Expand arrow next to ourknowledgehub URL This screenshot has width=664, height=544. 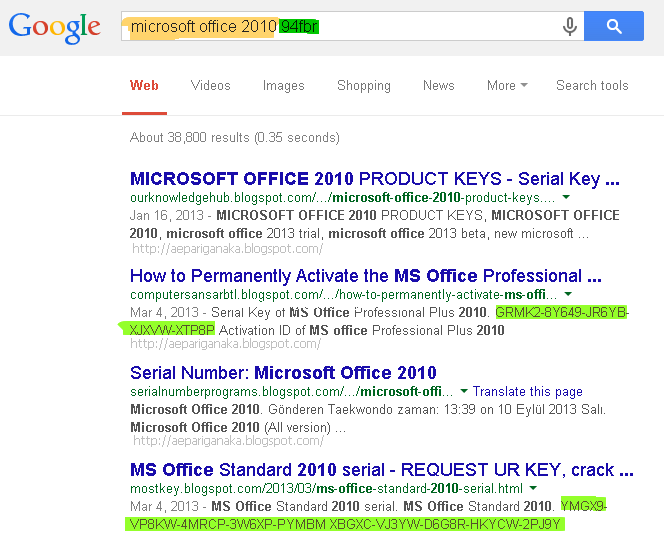click(566, 197)
